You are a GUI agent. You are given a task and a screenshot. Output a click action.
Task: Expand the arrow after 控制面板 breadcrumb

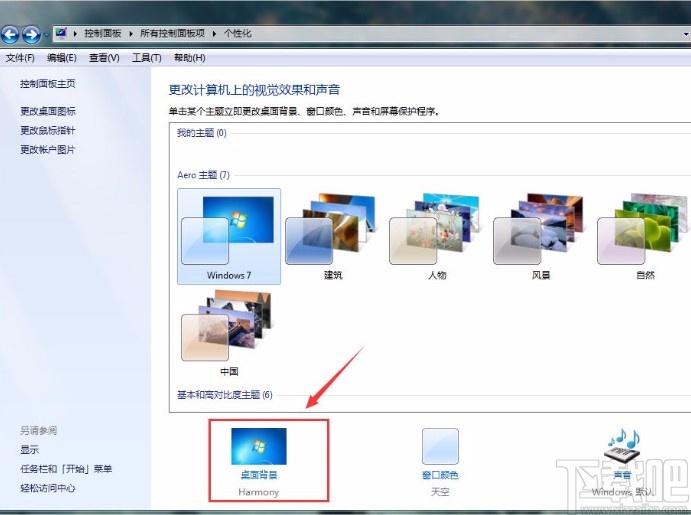[x=131, y=33]
